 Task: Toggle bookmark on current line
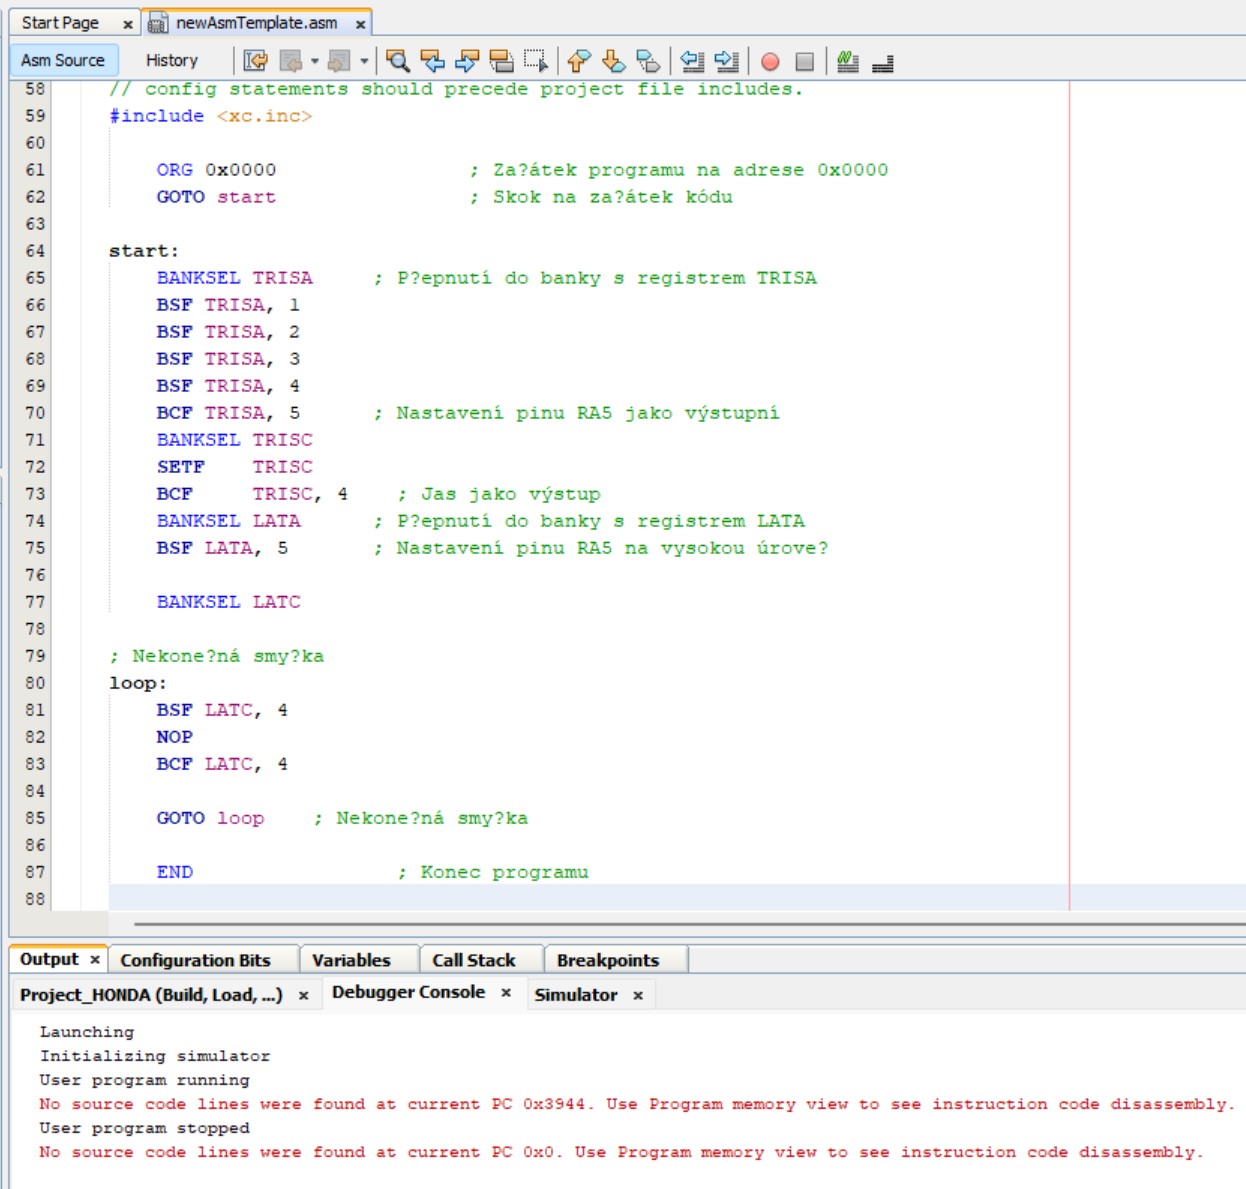point(648,61)
